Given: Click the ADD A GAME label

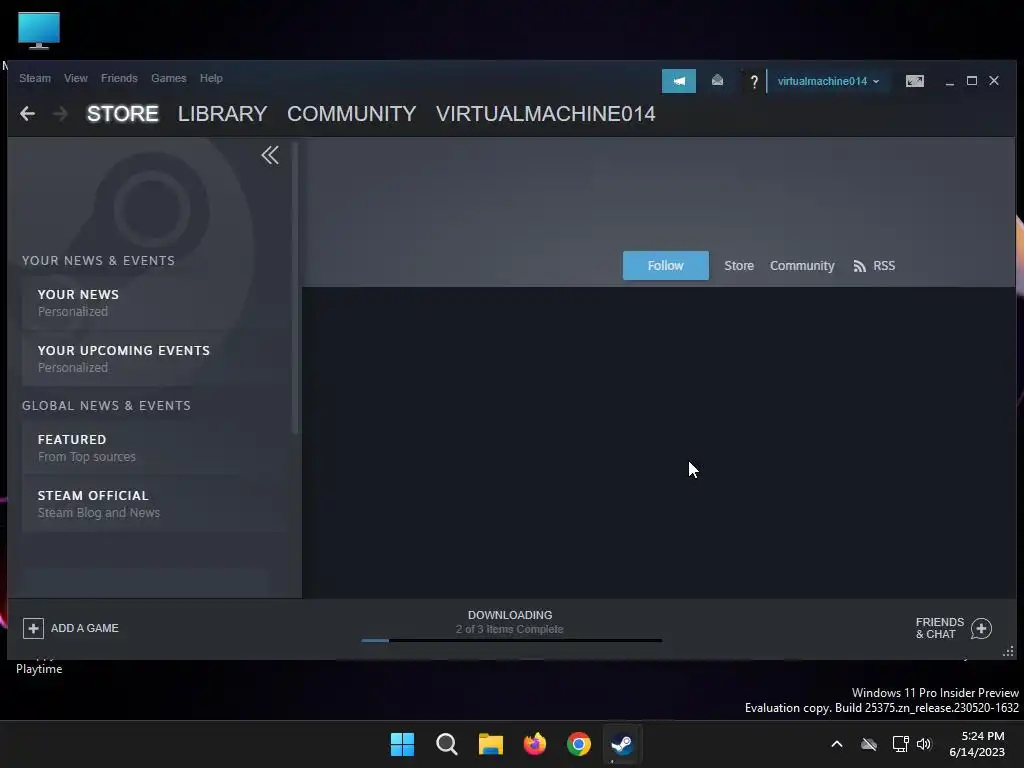Looking at the screenshot, I should click(x=85, y=628).
